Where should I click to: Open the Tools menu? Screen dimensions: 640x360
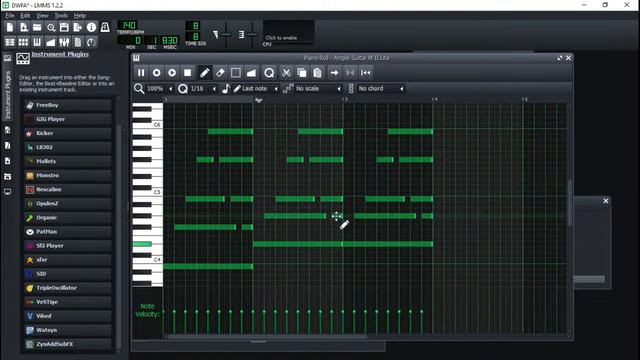tap(61, 16)
